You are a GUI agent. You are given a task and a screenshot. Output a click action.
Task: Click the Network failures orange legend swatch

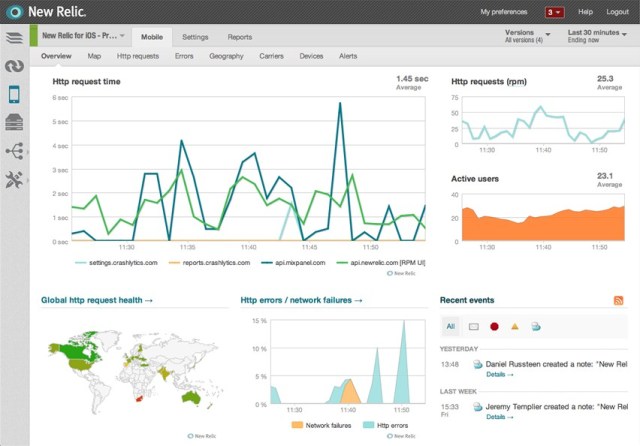tap(298, 425)
